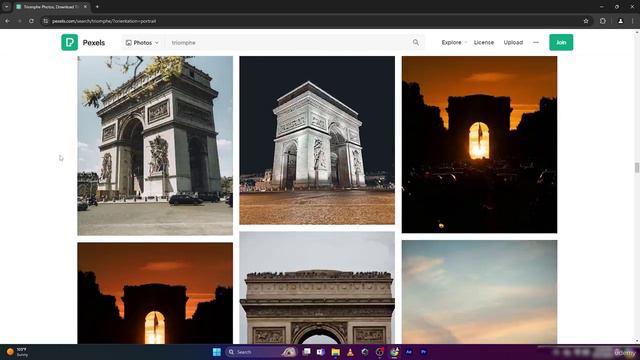The image size is (640, 360).
Task: Open the close-up arch top photo with crowd
Action: coord(317,288)
